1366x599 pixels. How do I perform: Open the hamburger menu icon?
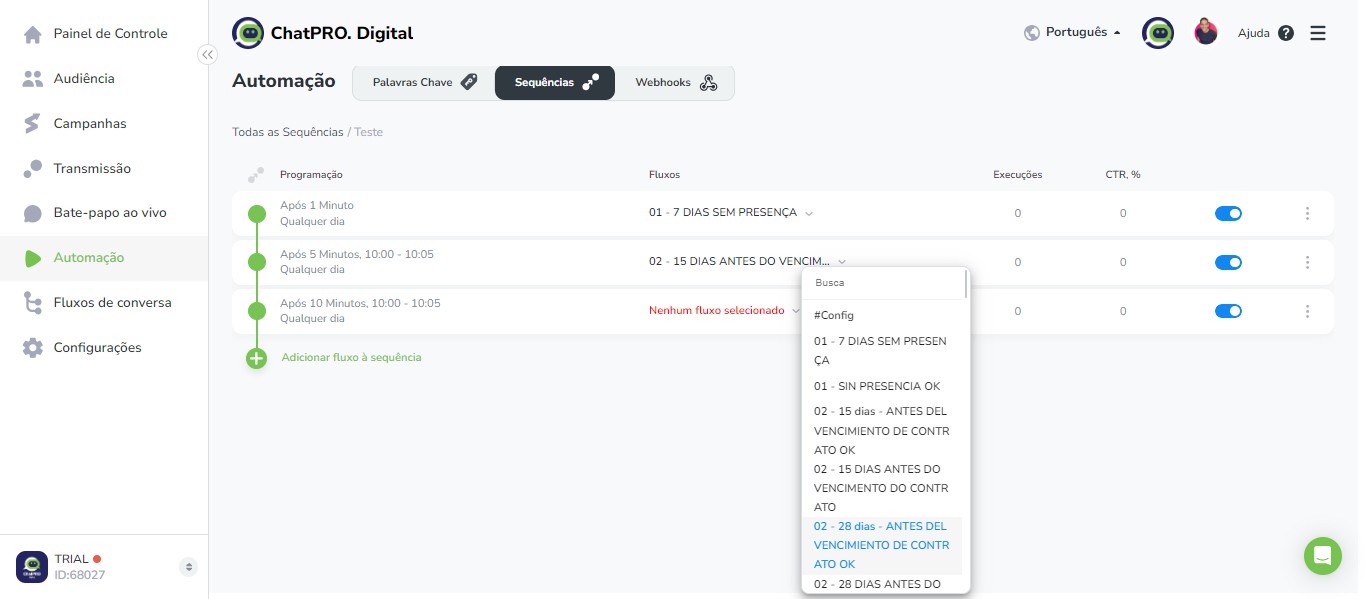pos(1318,33)
